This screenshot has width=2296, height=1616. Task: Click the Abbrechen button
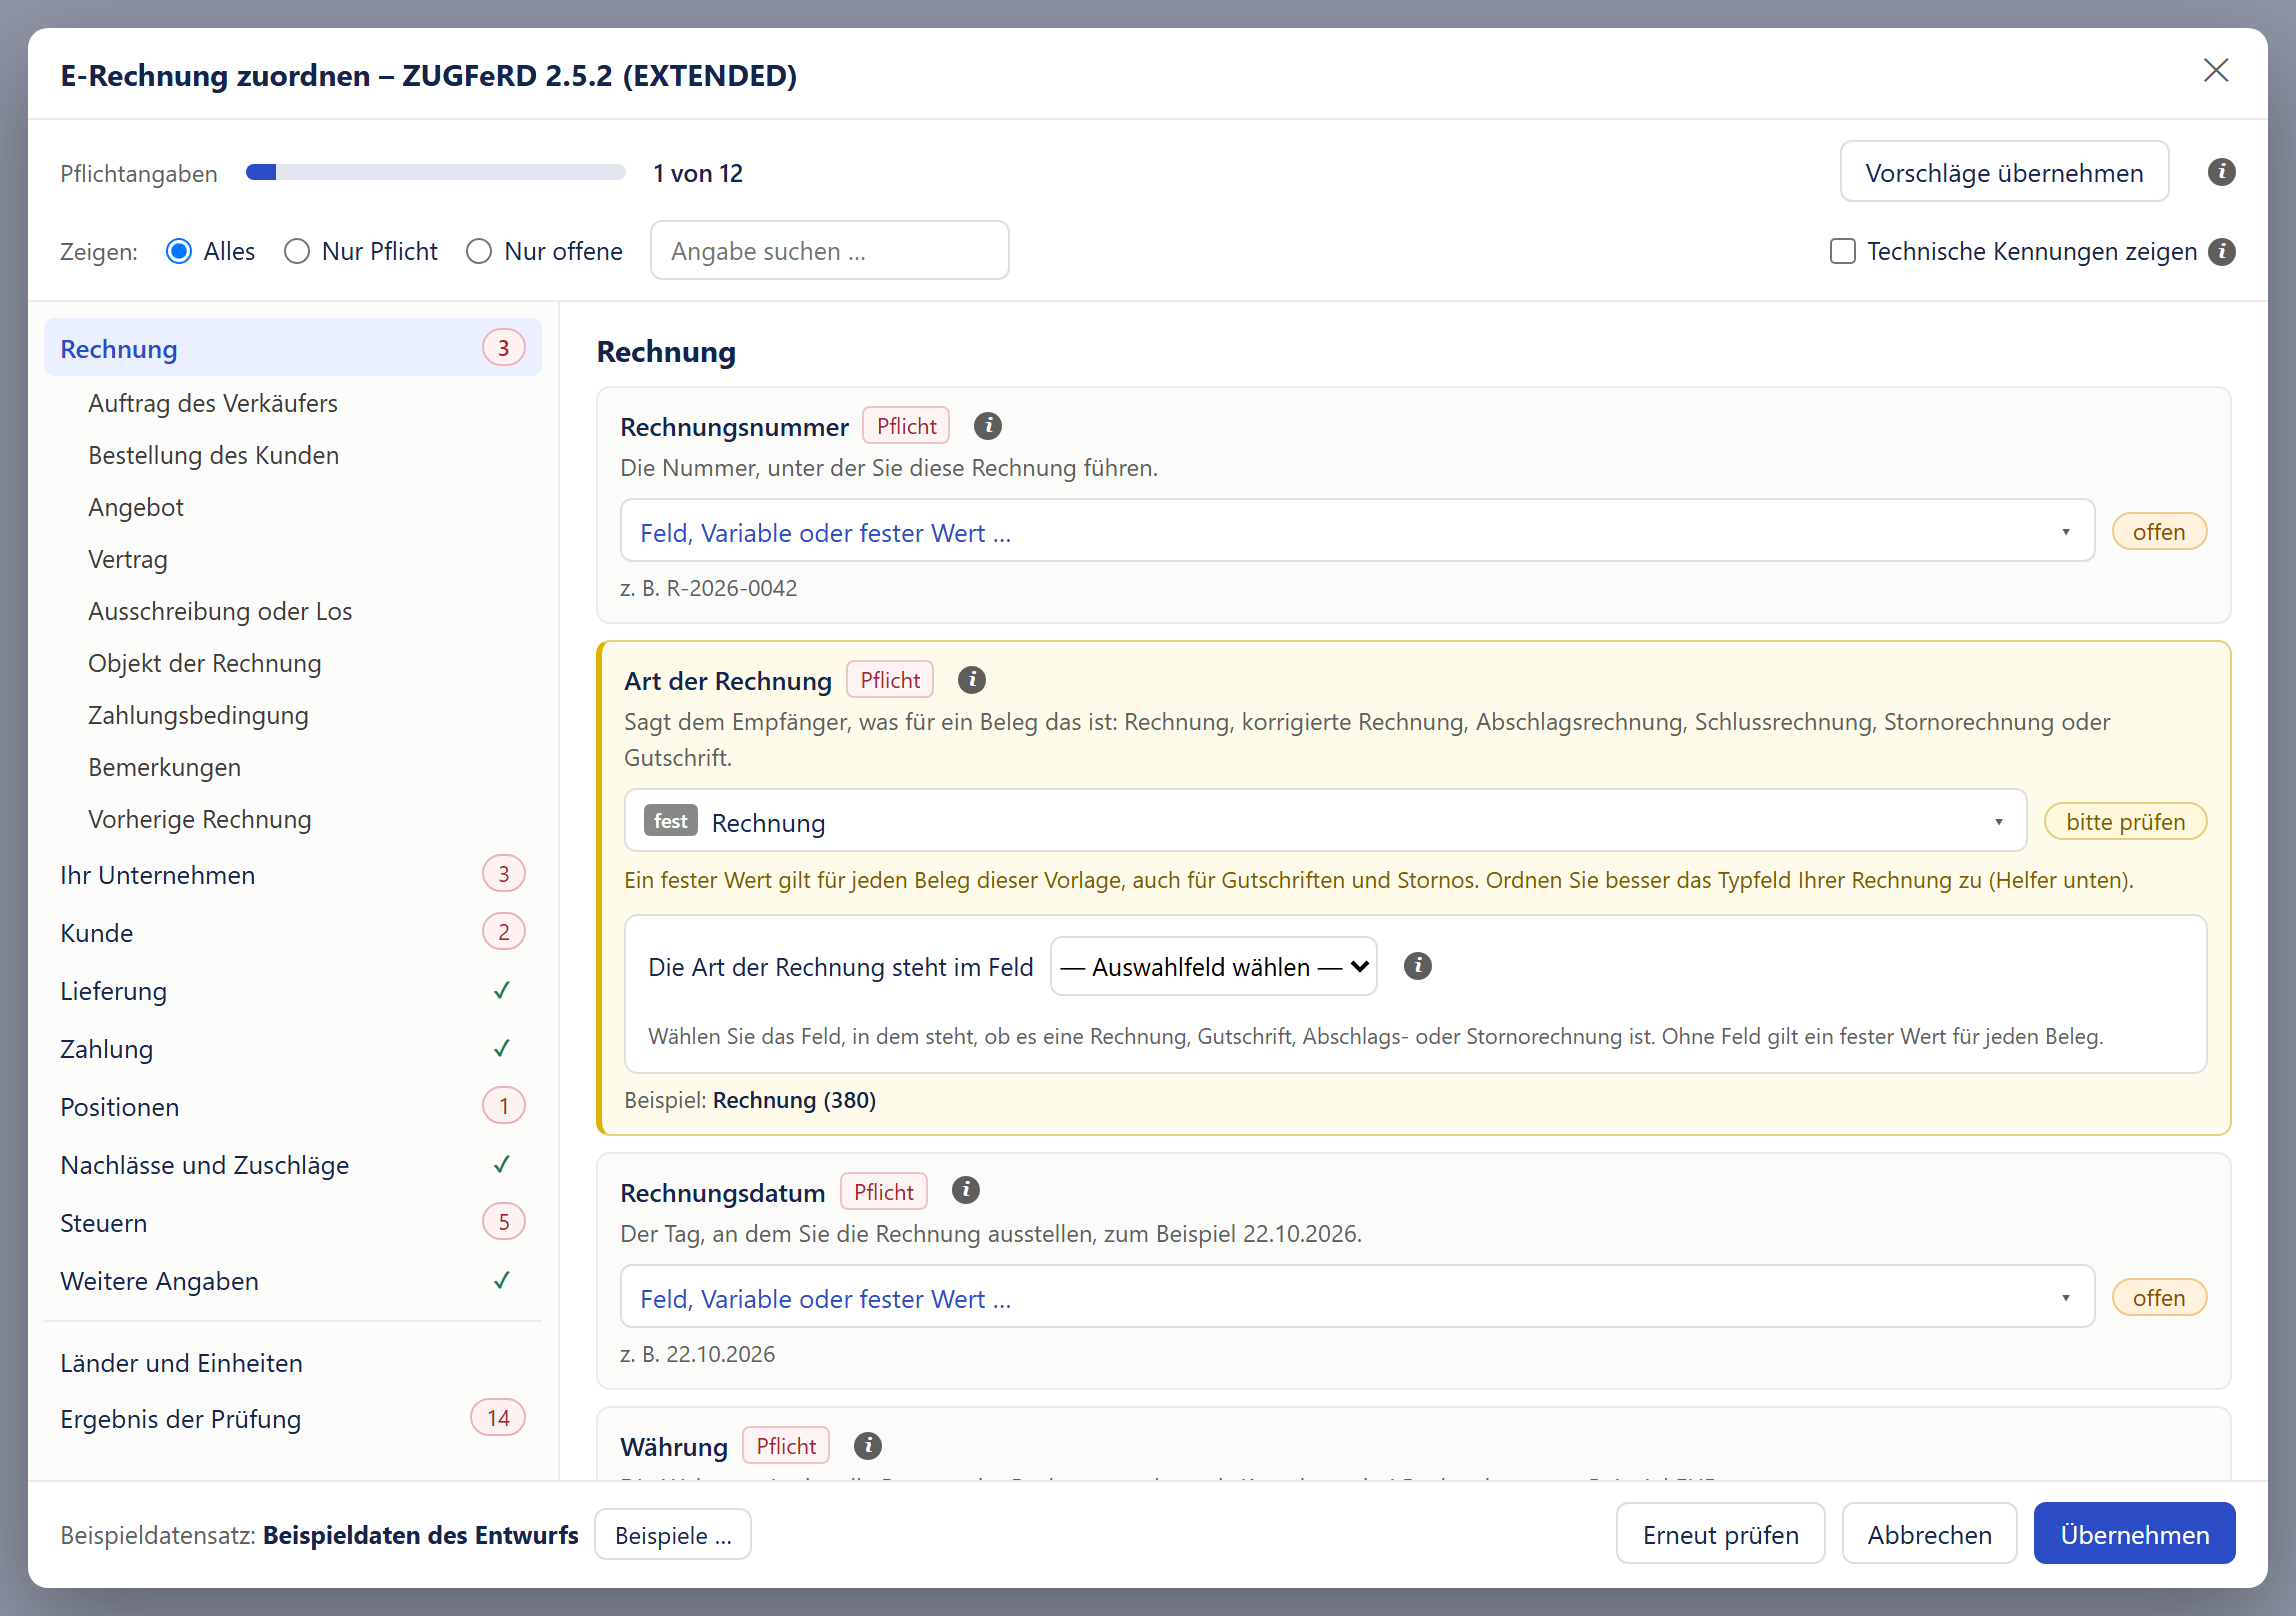click(1929, 1534)
